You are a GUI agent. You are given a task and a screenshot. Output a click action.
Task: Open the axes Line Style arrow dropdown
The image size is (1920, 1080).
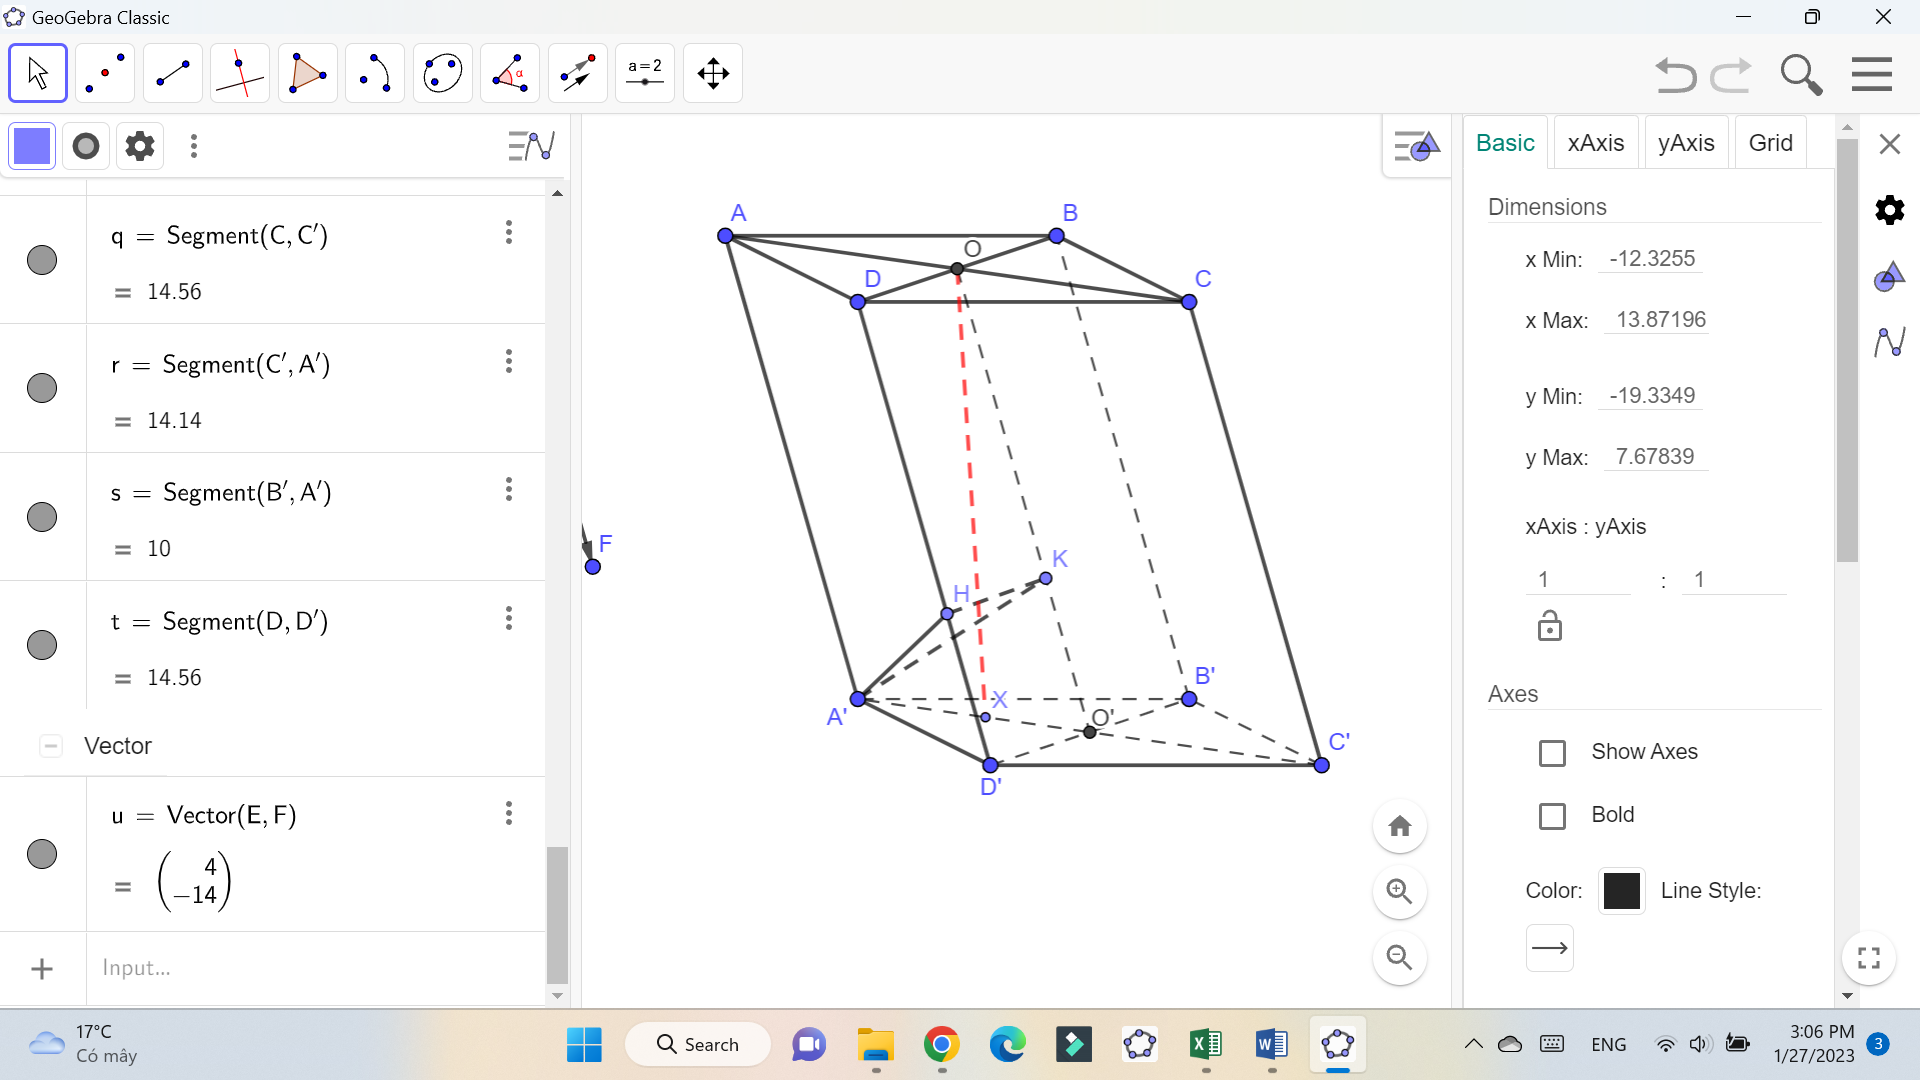(x=1549, y=948)
